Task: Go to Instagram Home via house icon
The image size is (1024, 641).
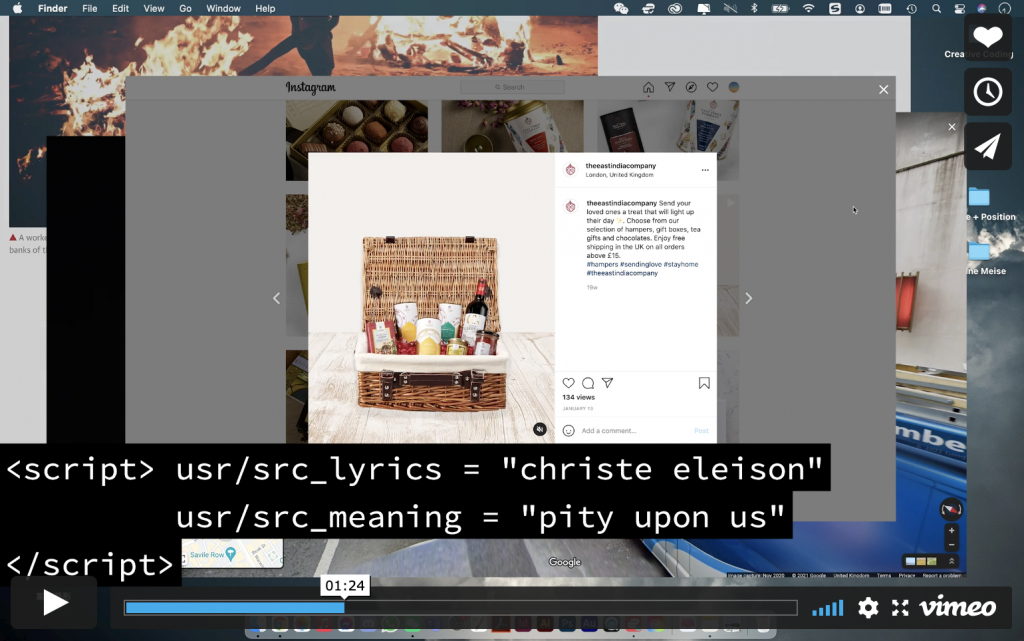Action: click(x=648, y=87)
